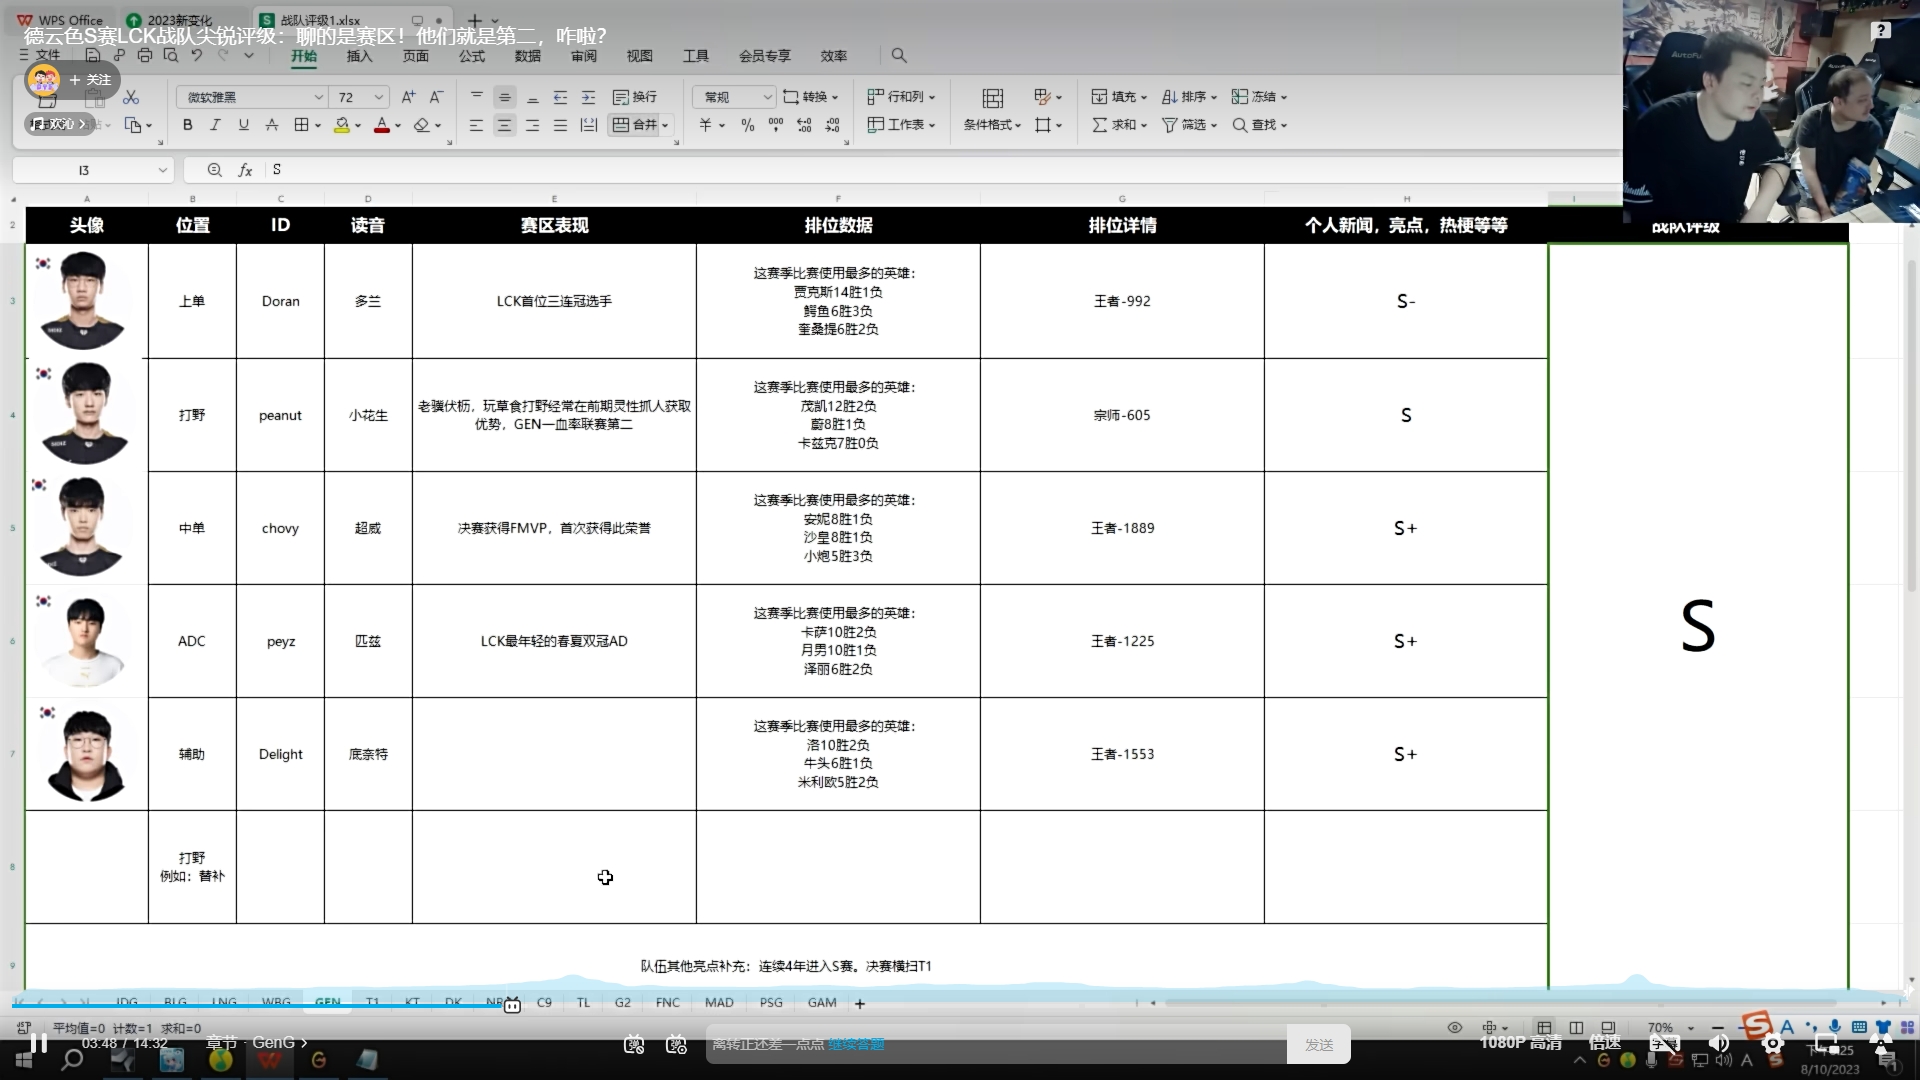Click justify horizontal alignment icon
Image resolution: width=1920 pixels, height=1080 pixels.
pyautogui.click(x=560, y=125)
